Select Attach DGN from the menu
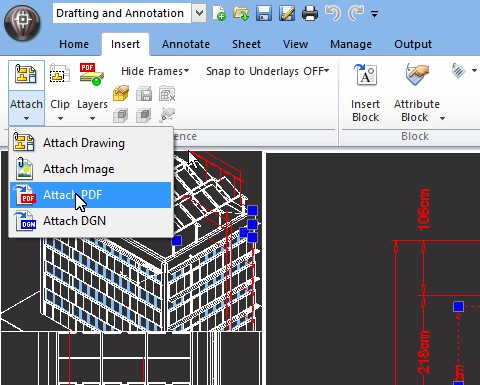Screen dimensions: 480x385 [x=90, y=221]
